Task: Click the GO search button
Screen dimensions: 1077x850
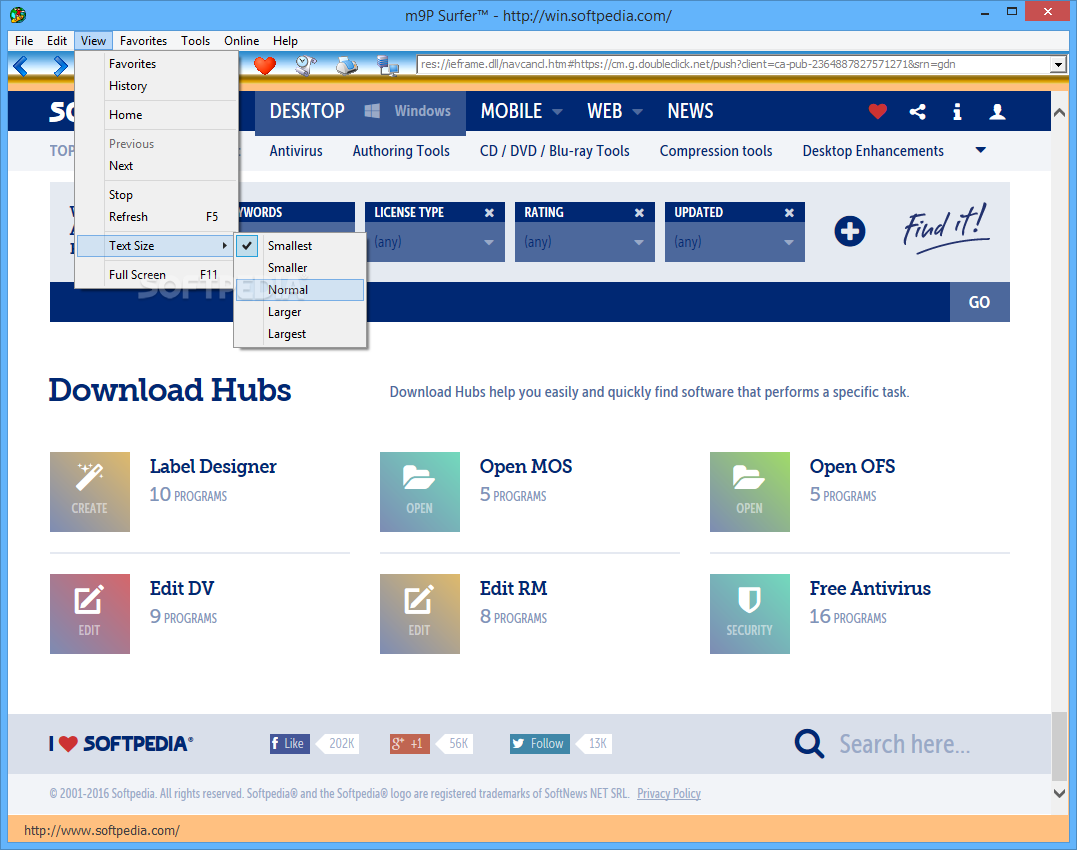Action: click(979, 302)
